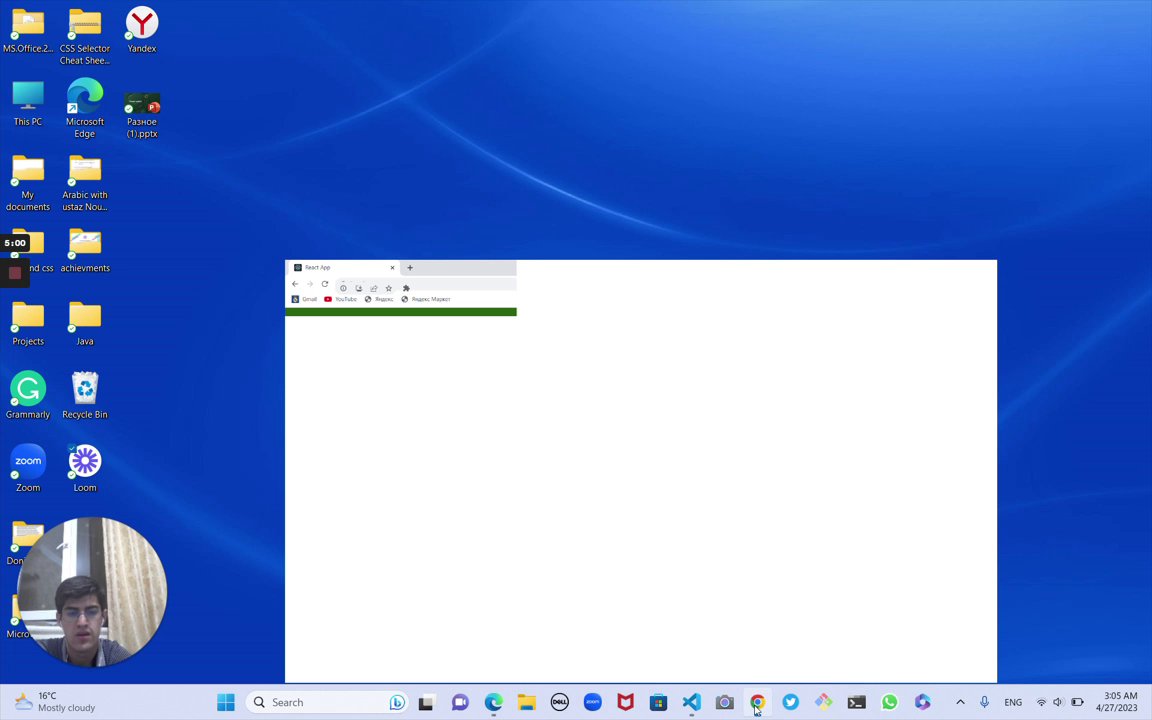
Task: Select the My documents folder
Action: (28, 182)
